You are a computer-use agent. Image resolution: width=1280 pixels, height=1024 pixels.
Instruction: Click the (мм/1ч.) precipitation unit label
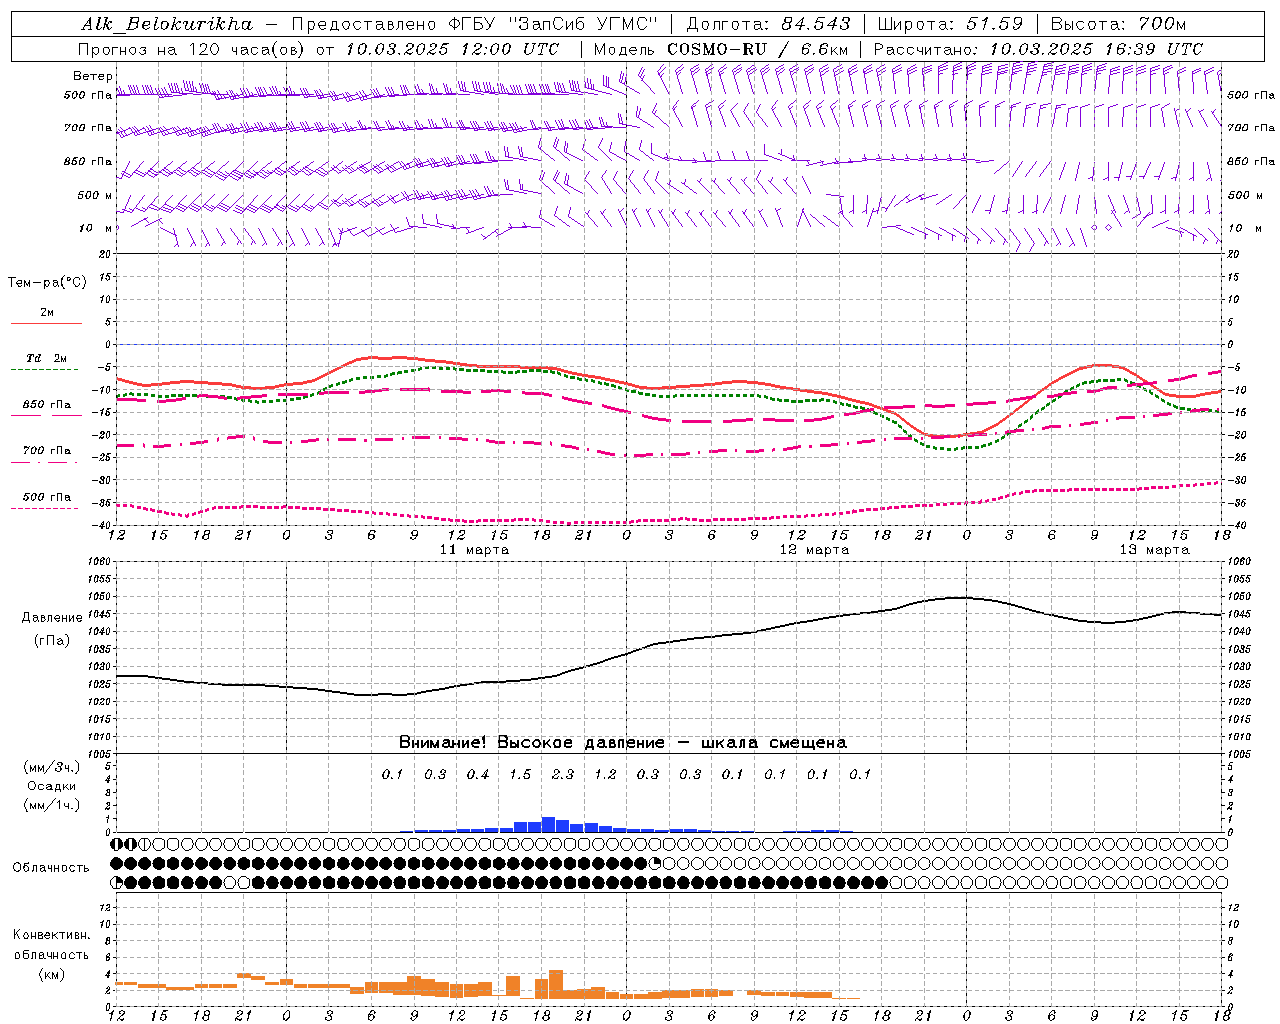52,805
